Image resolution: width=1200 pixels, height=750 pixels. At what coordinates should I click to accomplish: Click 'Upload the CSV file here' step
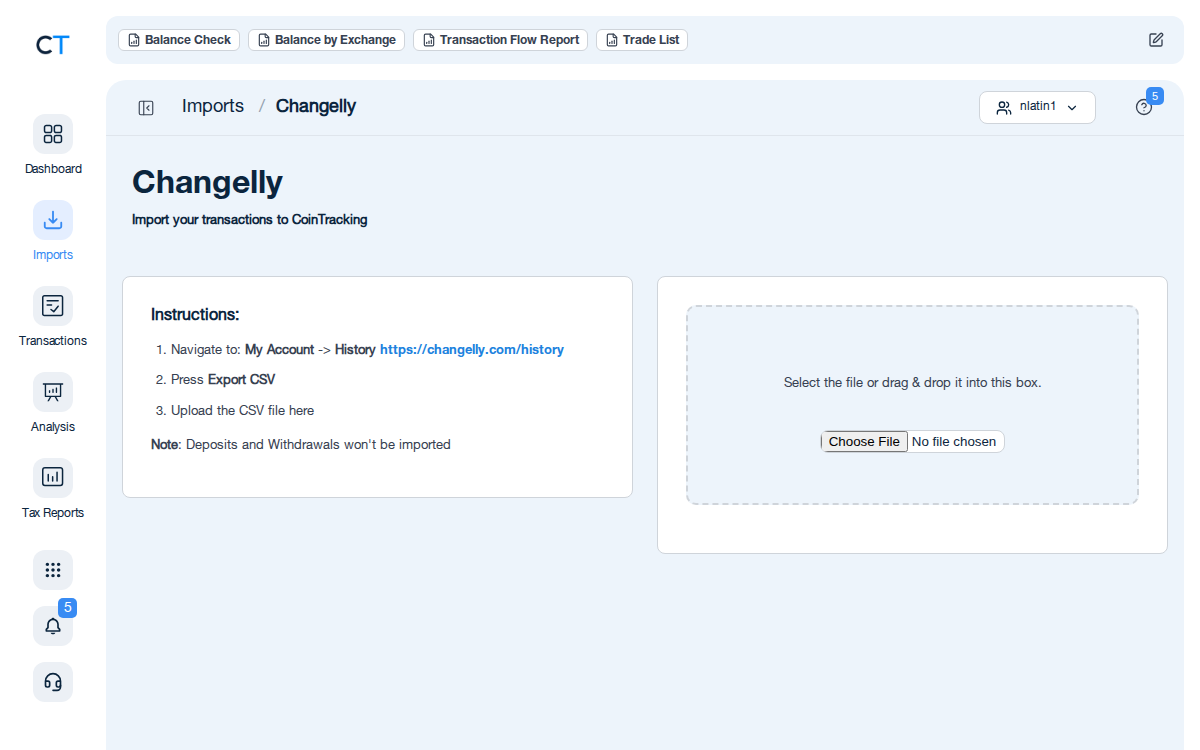point(242,411)
